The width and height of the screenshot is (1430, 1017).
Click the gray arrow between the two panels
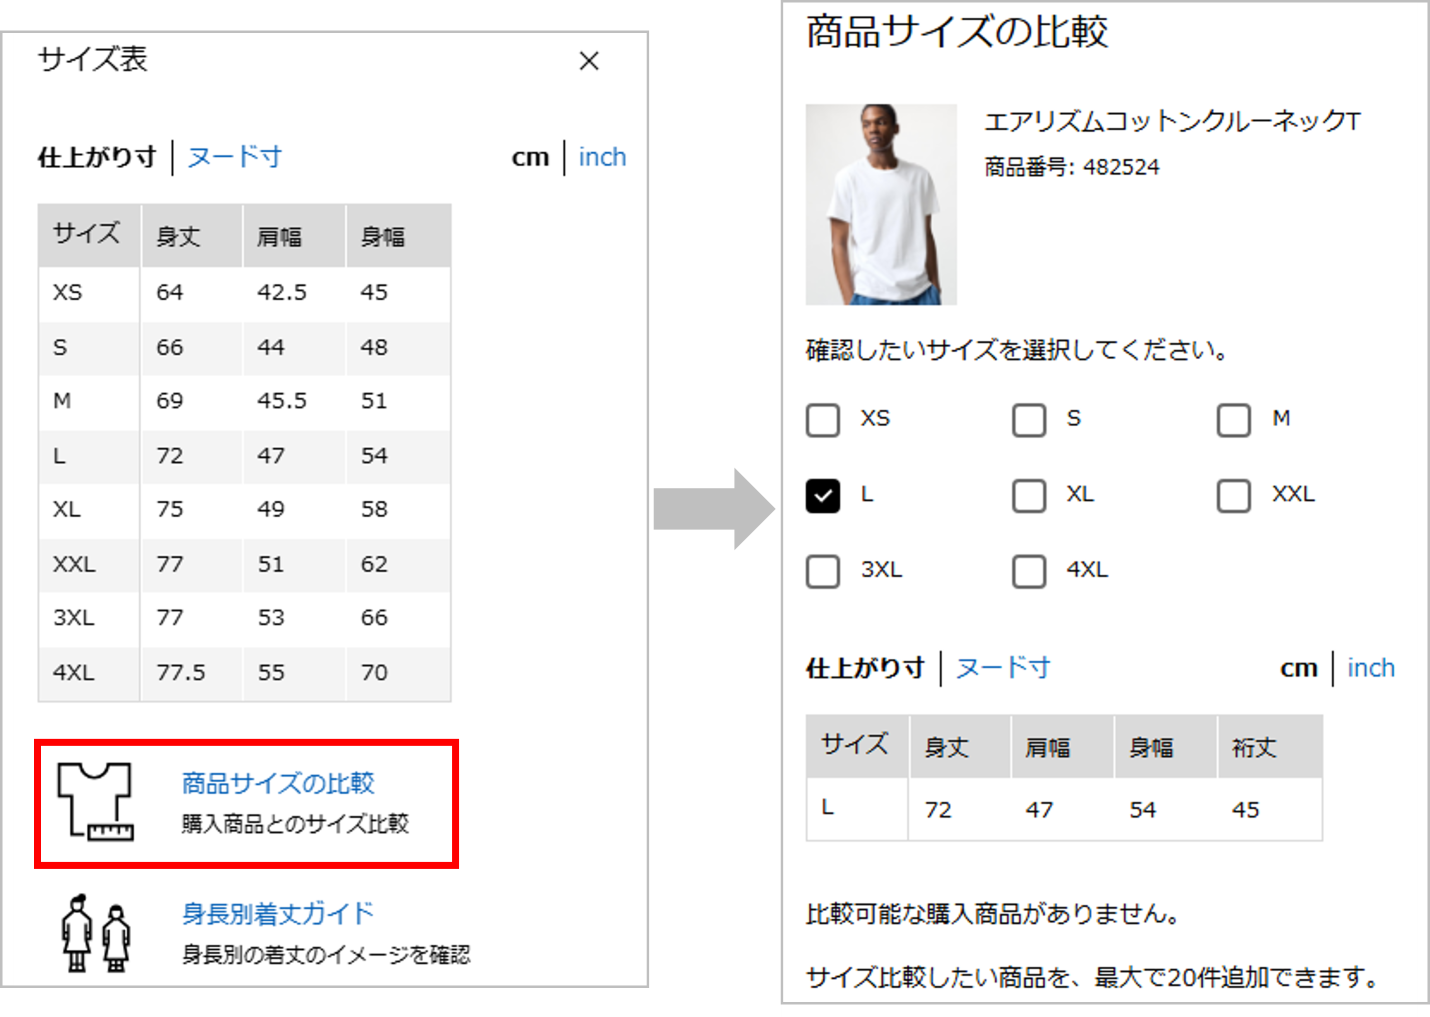(716, 508)
